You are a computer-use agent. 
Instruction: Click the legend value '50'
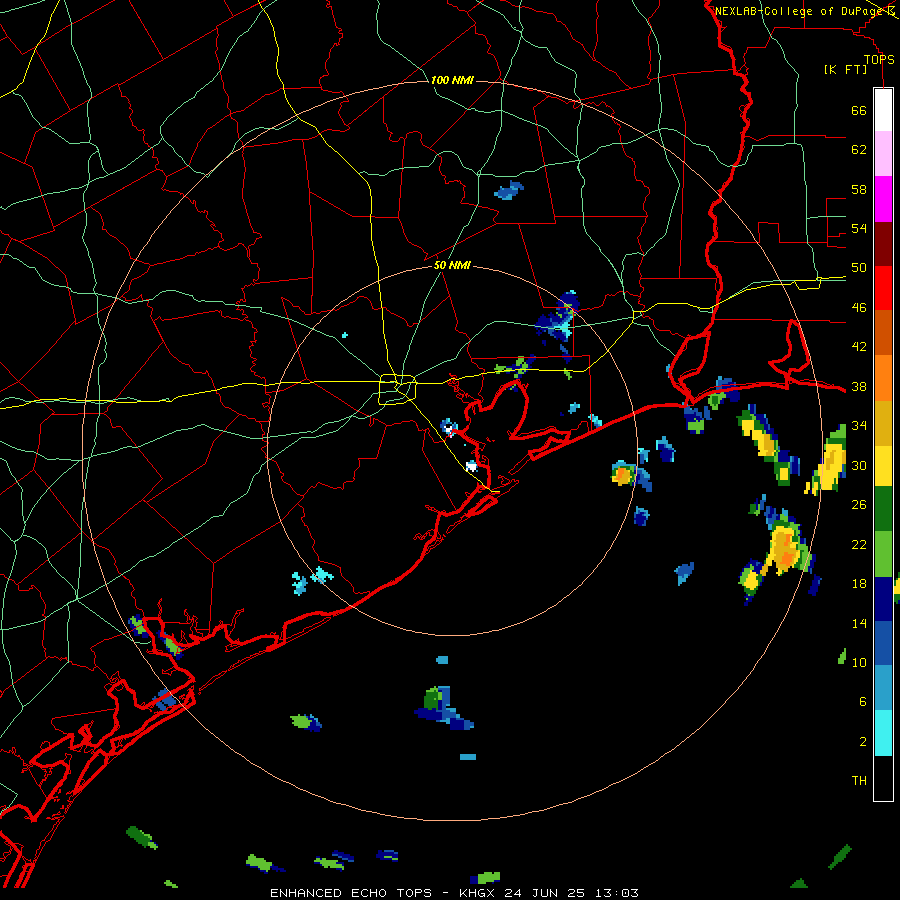tap(859, 268)
